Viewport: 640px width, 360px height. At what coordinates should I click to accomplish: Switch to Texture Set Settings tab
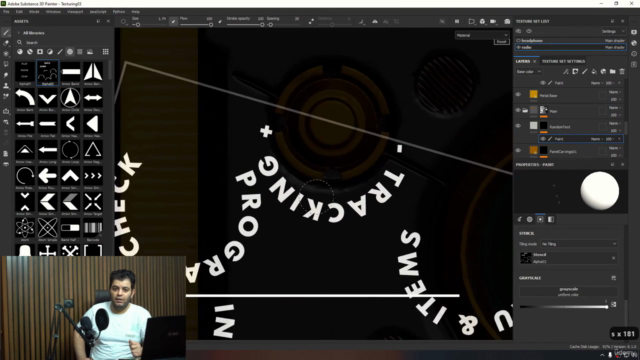click(563, 61)
